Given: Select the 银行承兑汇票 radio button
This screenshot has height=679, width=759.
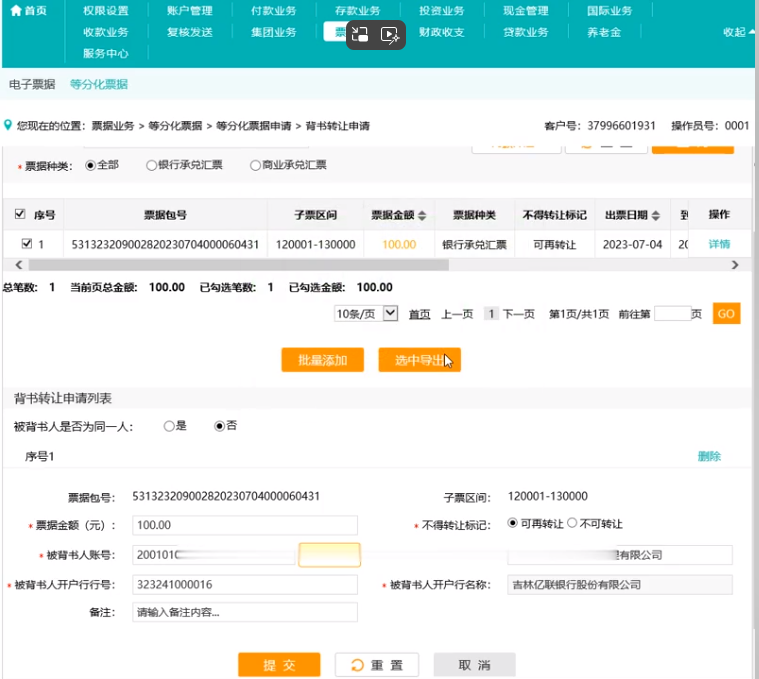Looking at the screenshot, I should click(x=151, y=165).
